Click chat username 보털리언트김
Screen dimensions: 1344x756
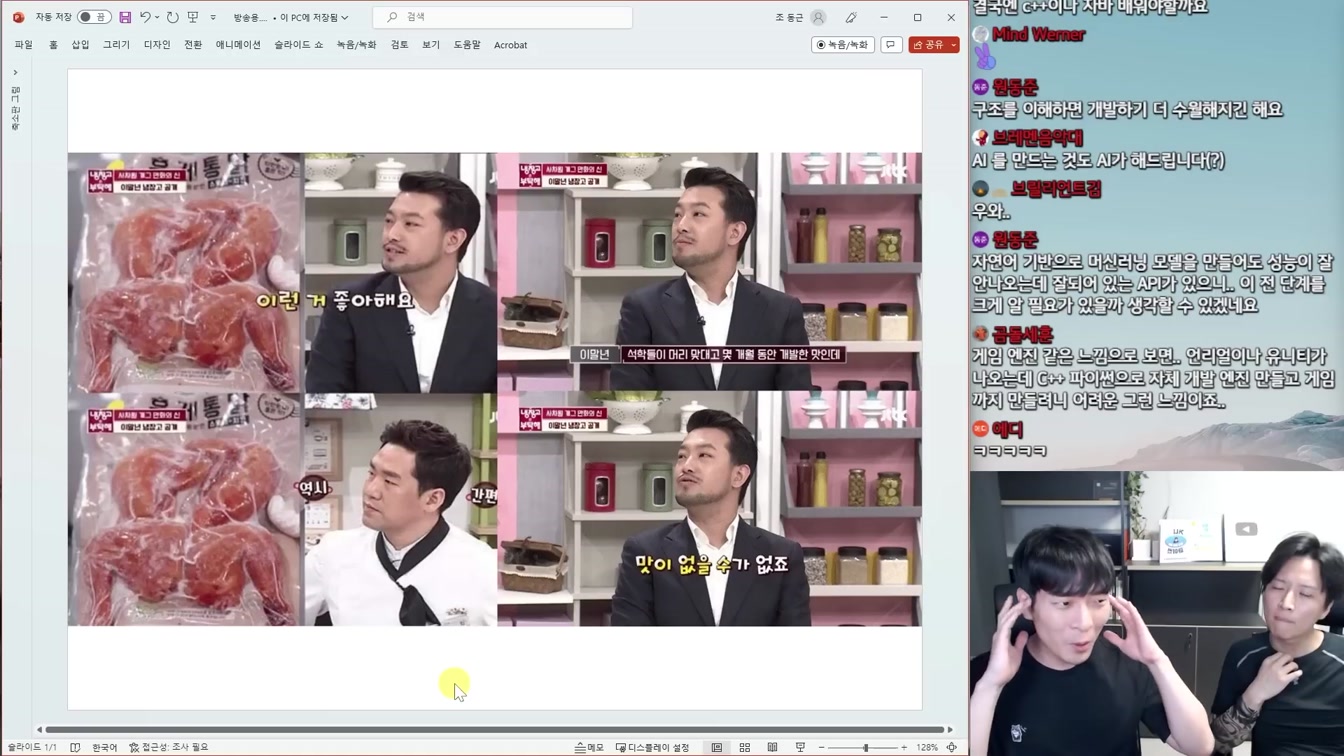point(1056,188)
